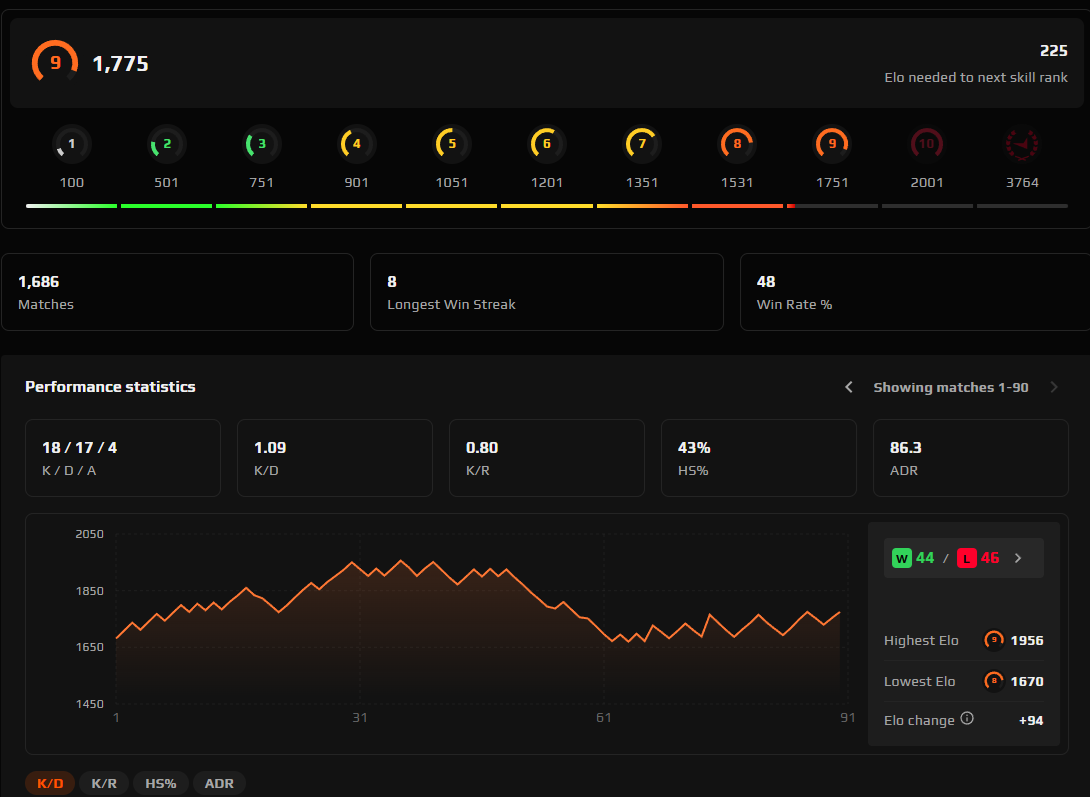This screenshot has width=1090, height=797.
Task: Select the level 1 skill icon
Action: point(72,145)
